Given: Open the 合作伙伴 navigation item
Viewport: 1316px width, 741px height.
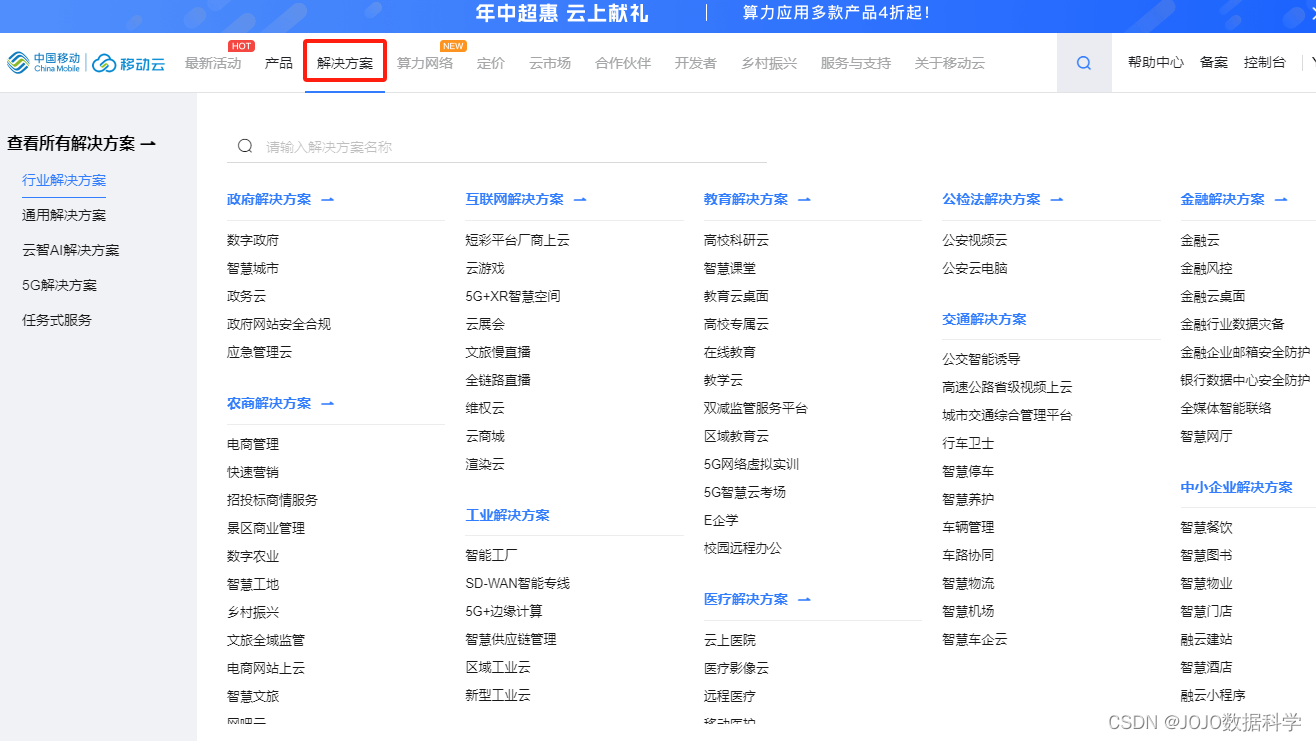Looking at the screenshot, I should pos(623,63).
